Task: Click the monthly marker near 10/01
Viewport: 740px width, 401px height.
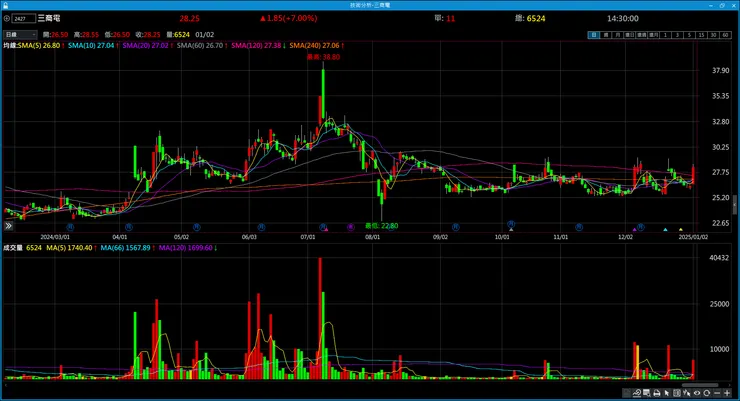Action: (x=511, y=224)
